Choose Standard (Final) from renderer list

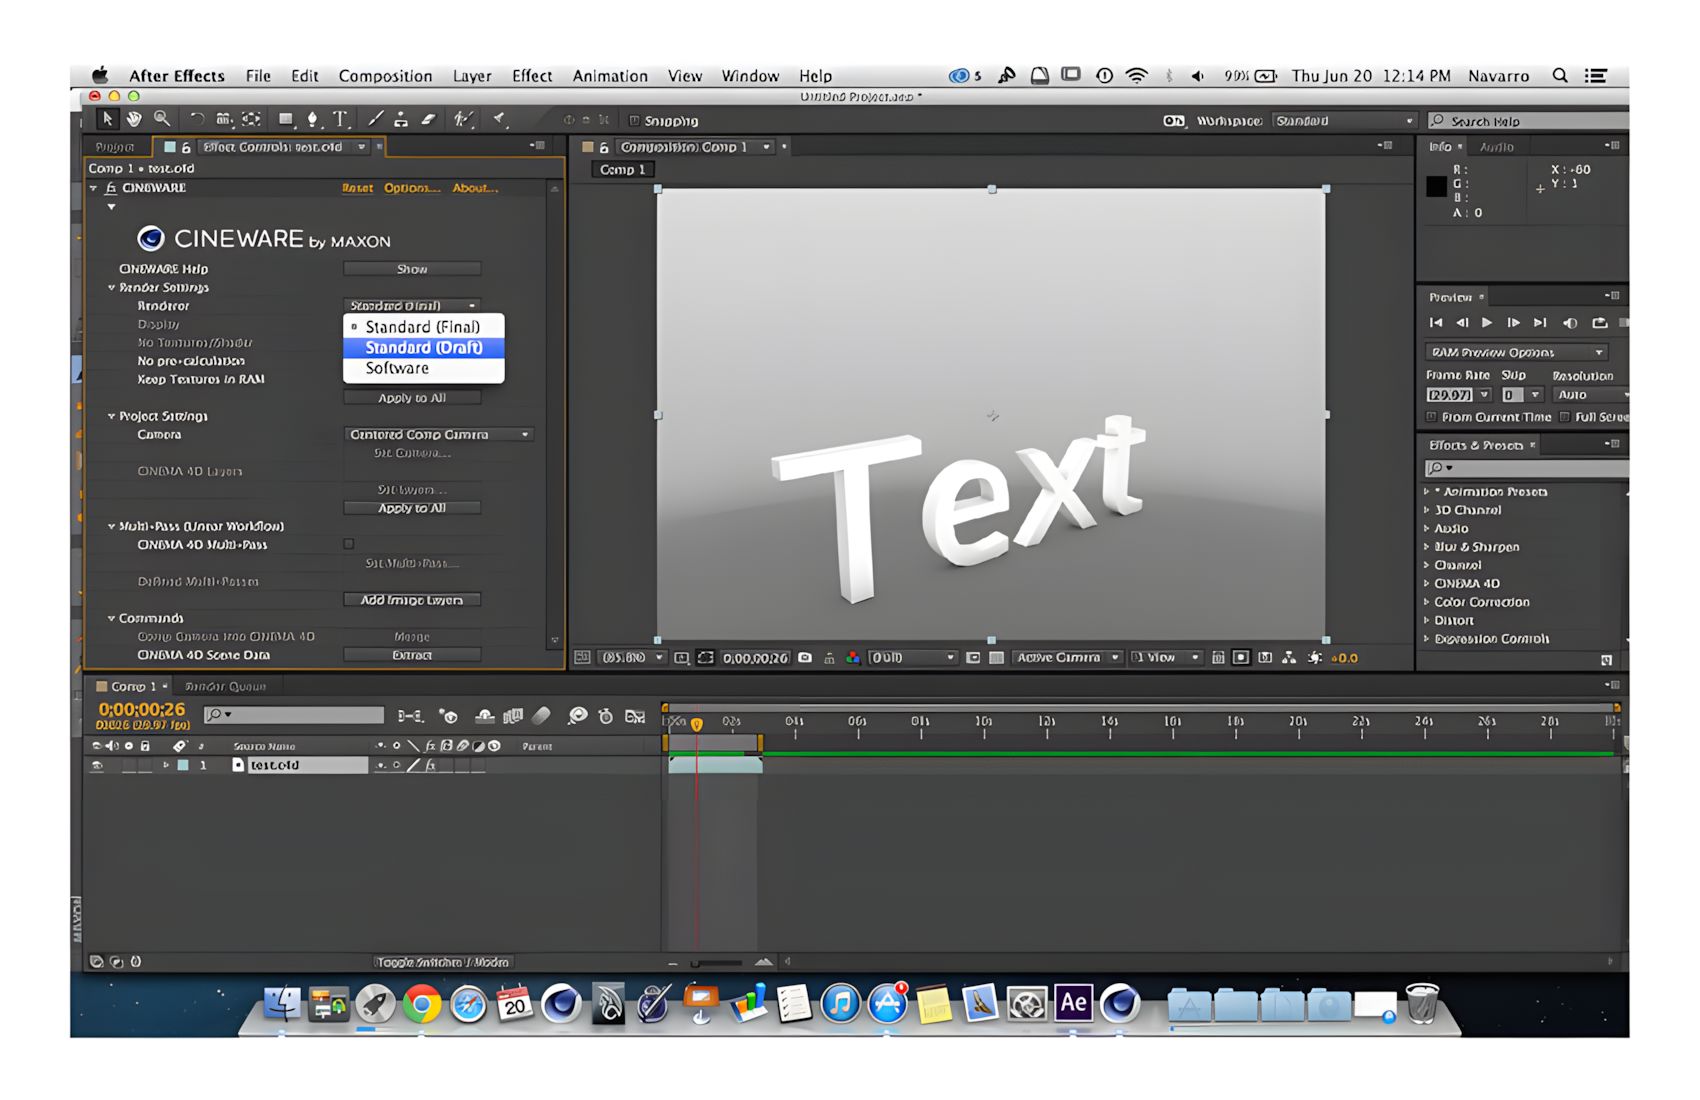423,327
